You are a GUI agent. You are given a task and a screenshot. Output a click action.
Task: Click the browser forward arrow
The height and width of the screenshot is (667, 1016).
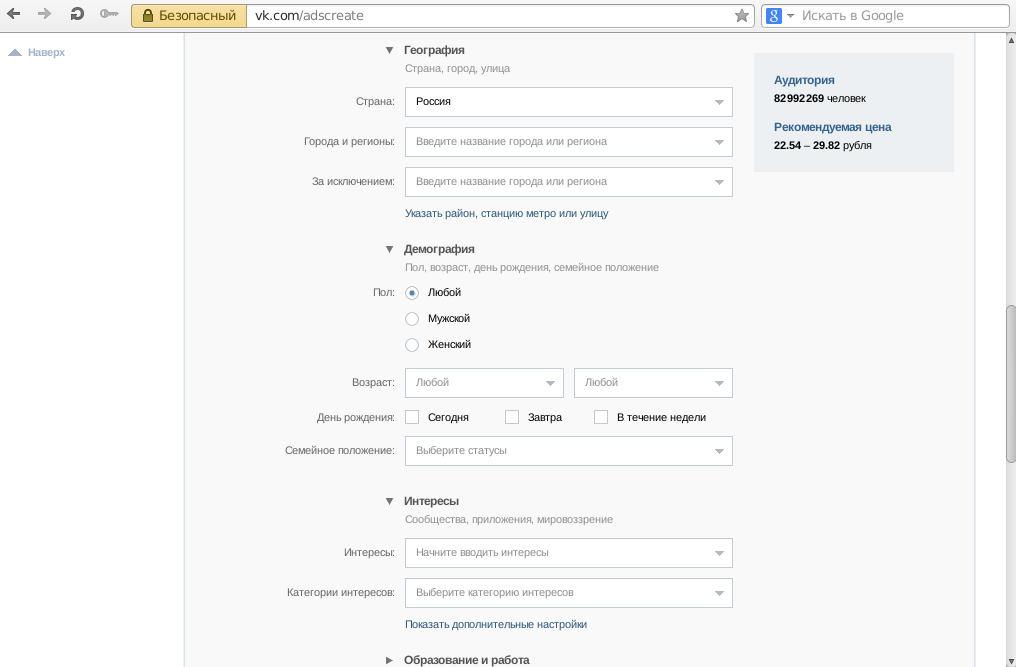[x=44, y=15]
